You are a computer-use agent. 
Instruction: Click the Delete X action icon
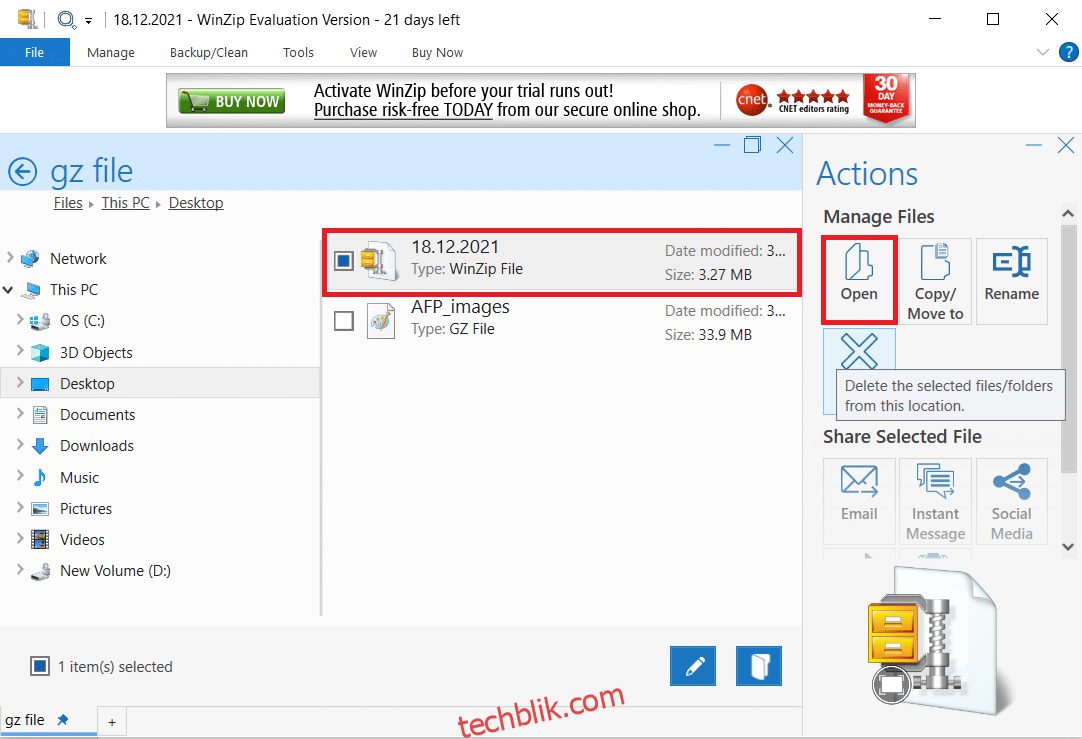[859, 351]
